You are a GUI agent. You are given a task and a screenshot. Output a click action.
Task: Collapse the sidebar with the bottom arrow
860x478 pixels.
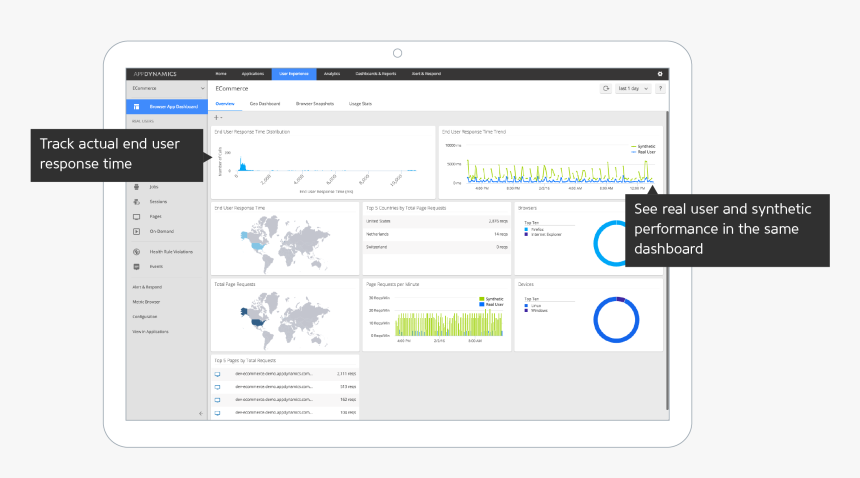(x=200, y=413)
